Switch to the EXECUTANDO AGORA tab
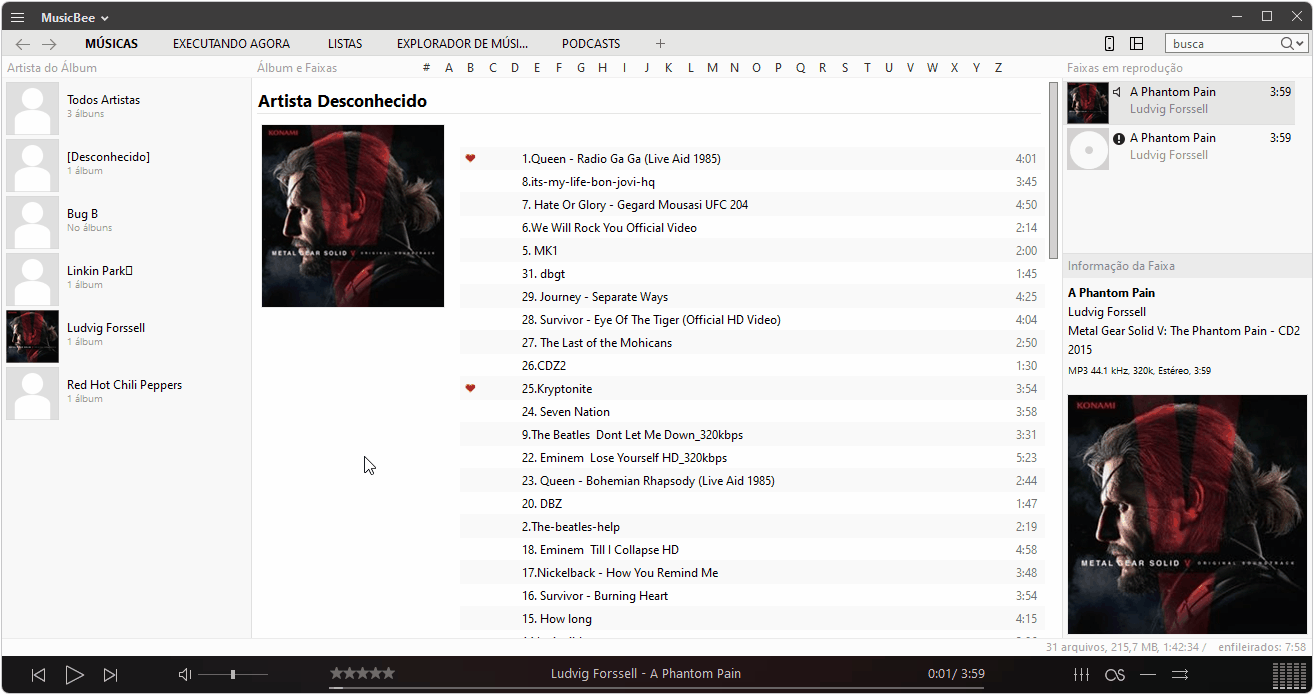 (x=231, y=43)
